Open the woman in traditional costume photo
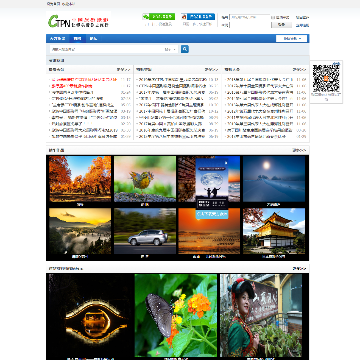360x360 pixels. [261, 315]
